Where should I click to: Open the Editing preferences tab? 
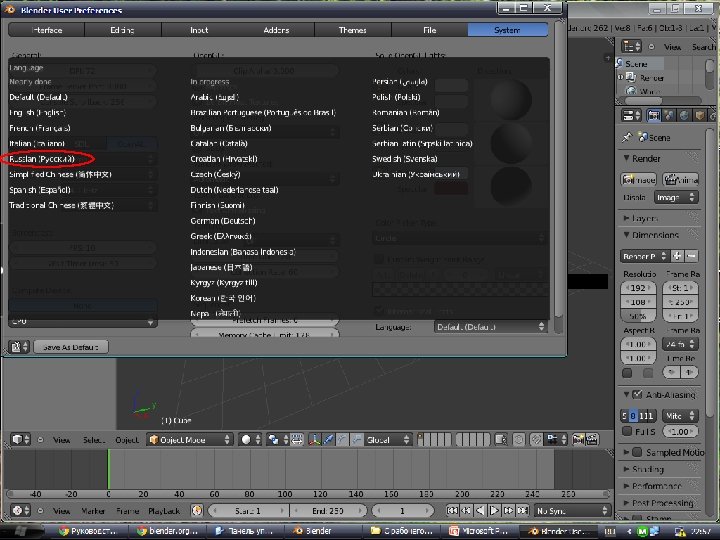tap(123, 30)
